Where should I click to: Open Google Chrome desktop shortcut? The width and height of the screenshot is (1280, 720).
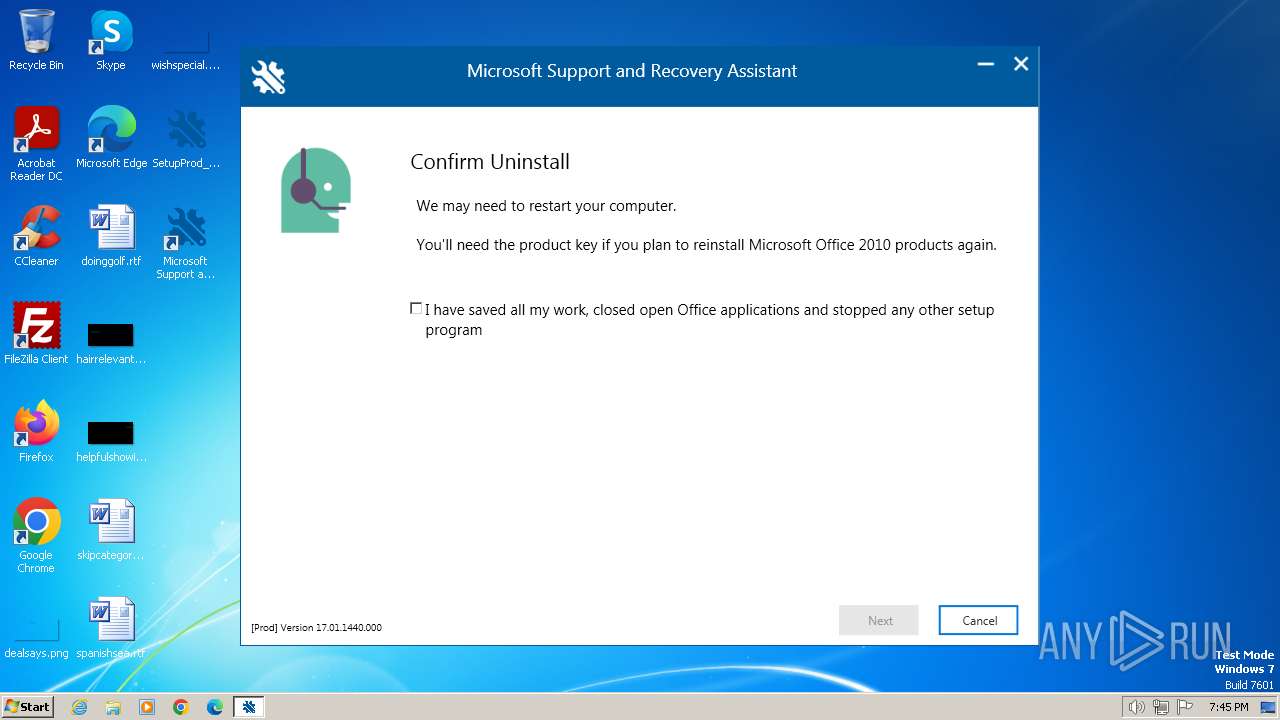pyautogui.click(x=36, y=536)
